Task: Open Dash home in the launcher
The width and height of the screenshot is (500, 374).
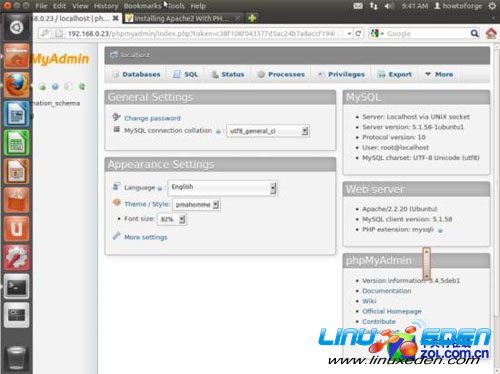Action: pyautogui.click(x=16, y=28)
